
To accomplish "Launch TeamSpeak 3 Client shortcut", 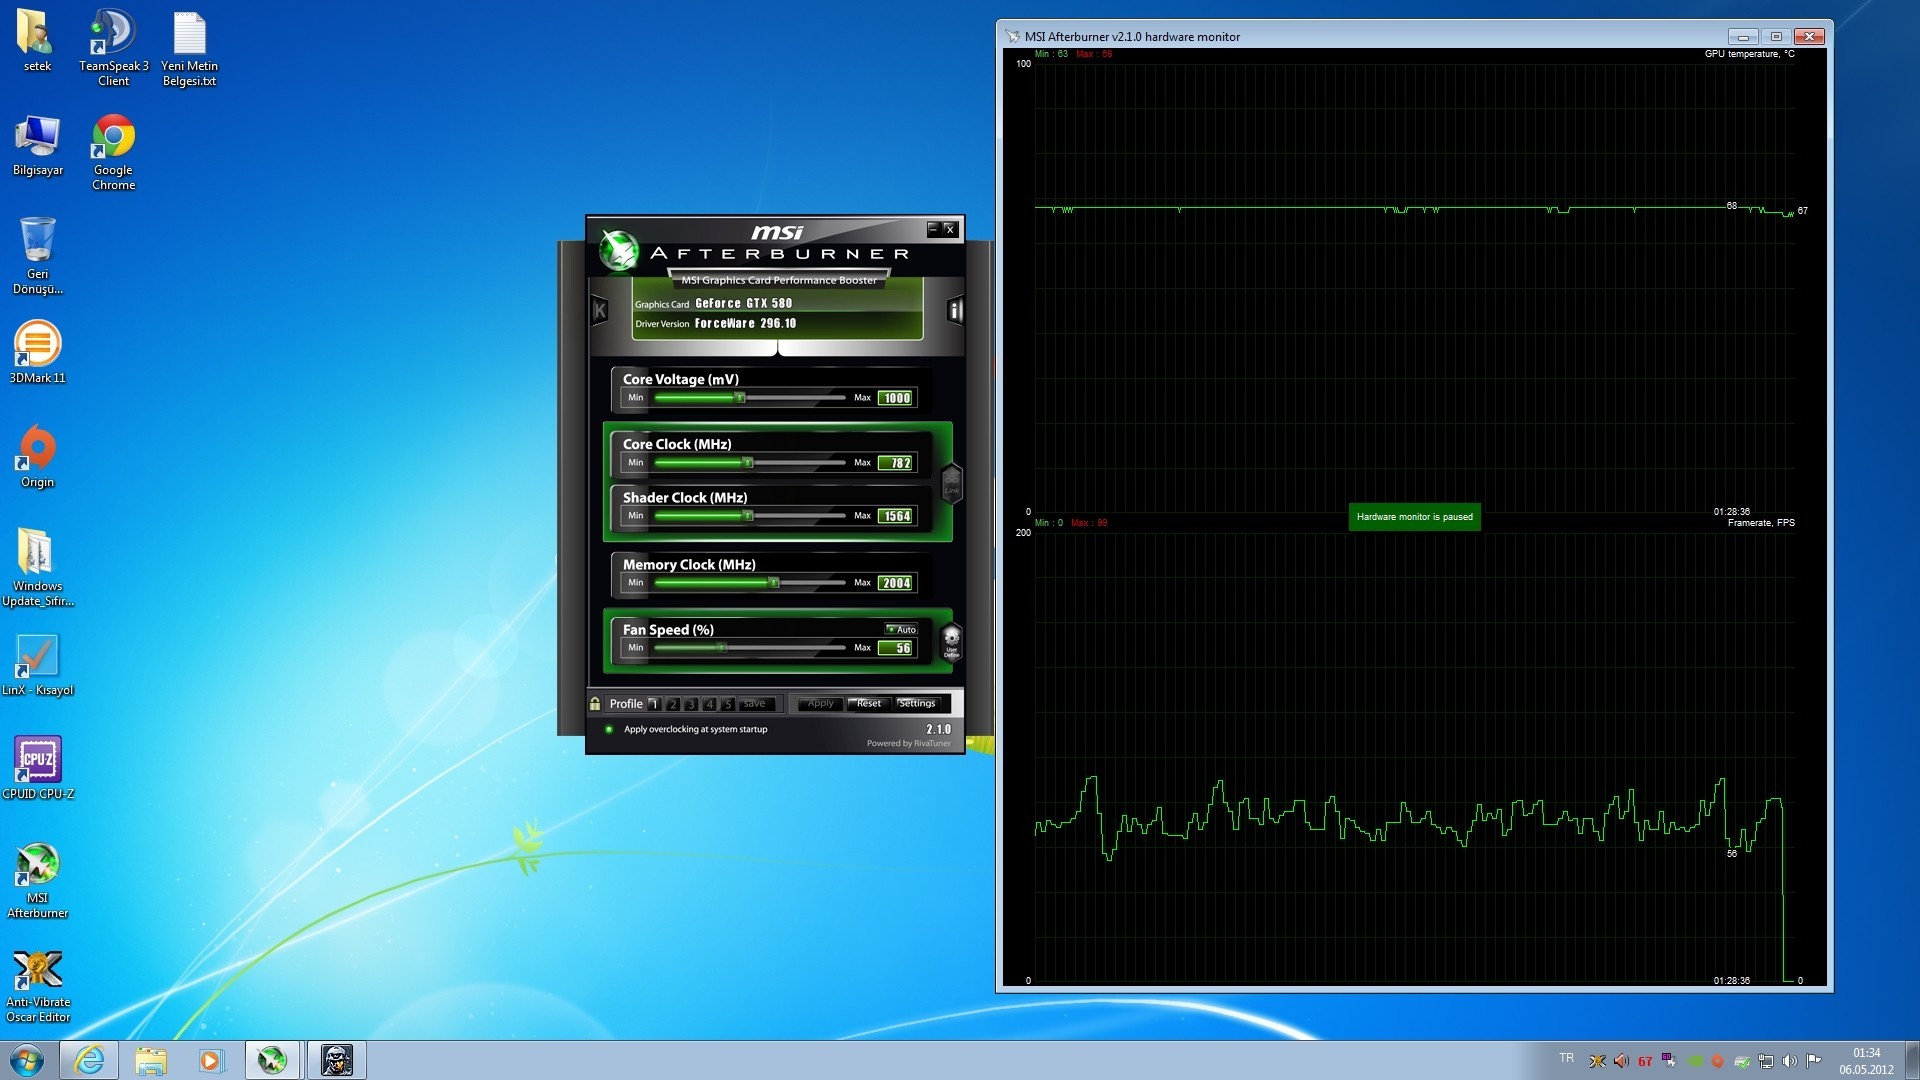I will click(x=113, y=47).
